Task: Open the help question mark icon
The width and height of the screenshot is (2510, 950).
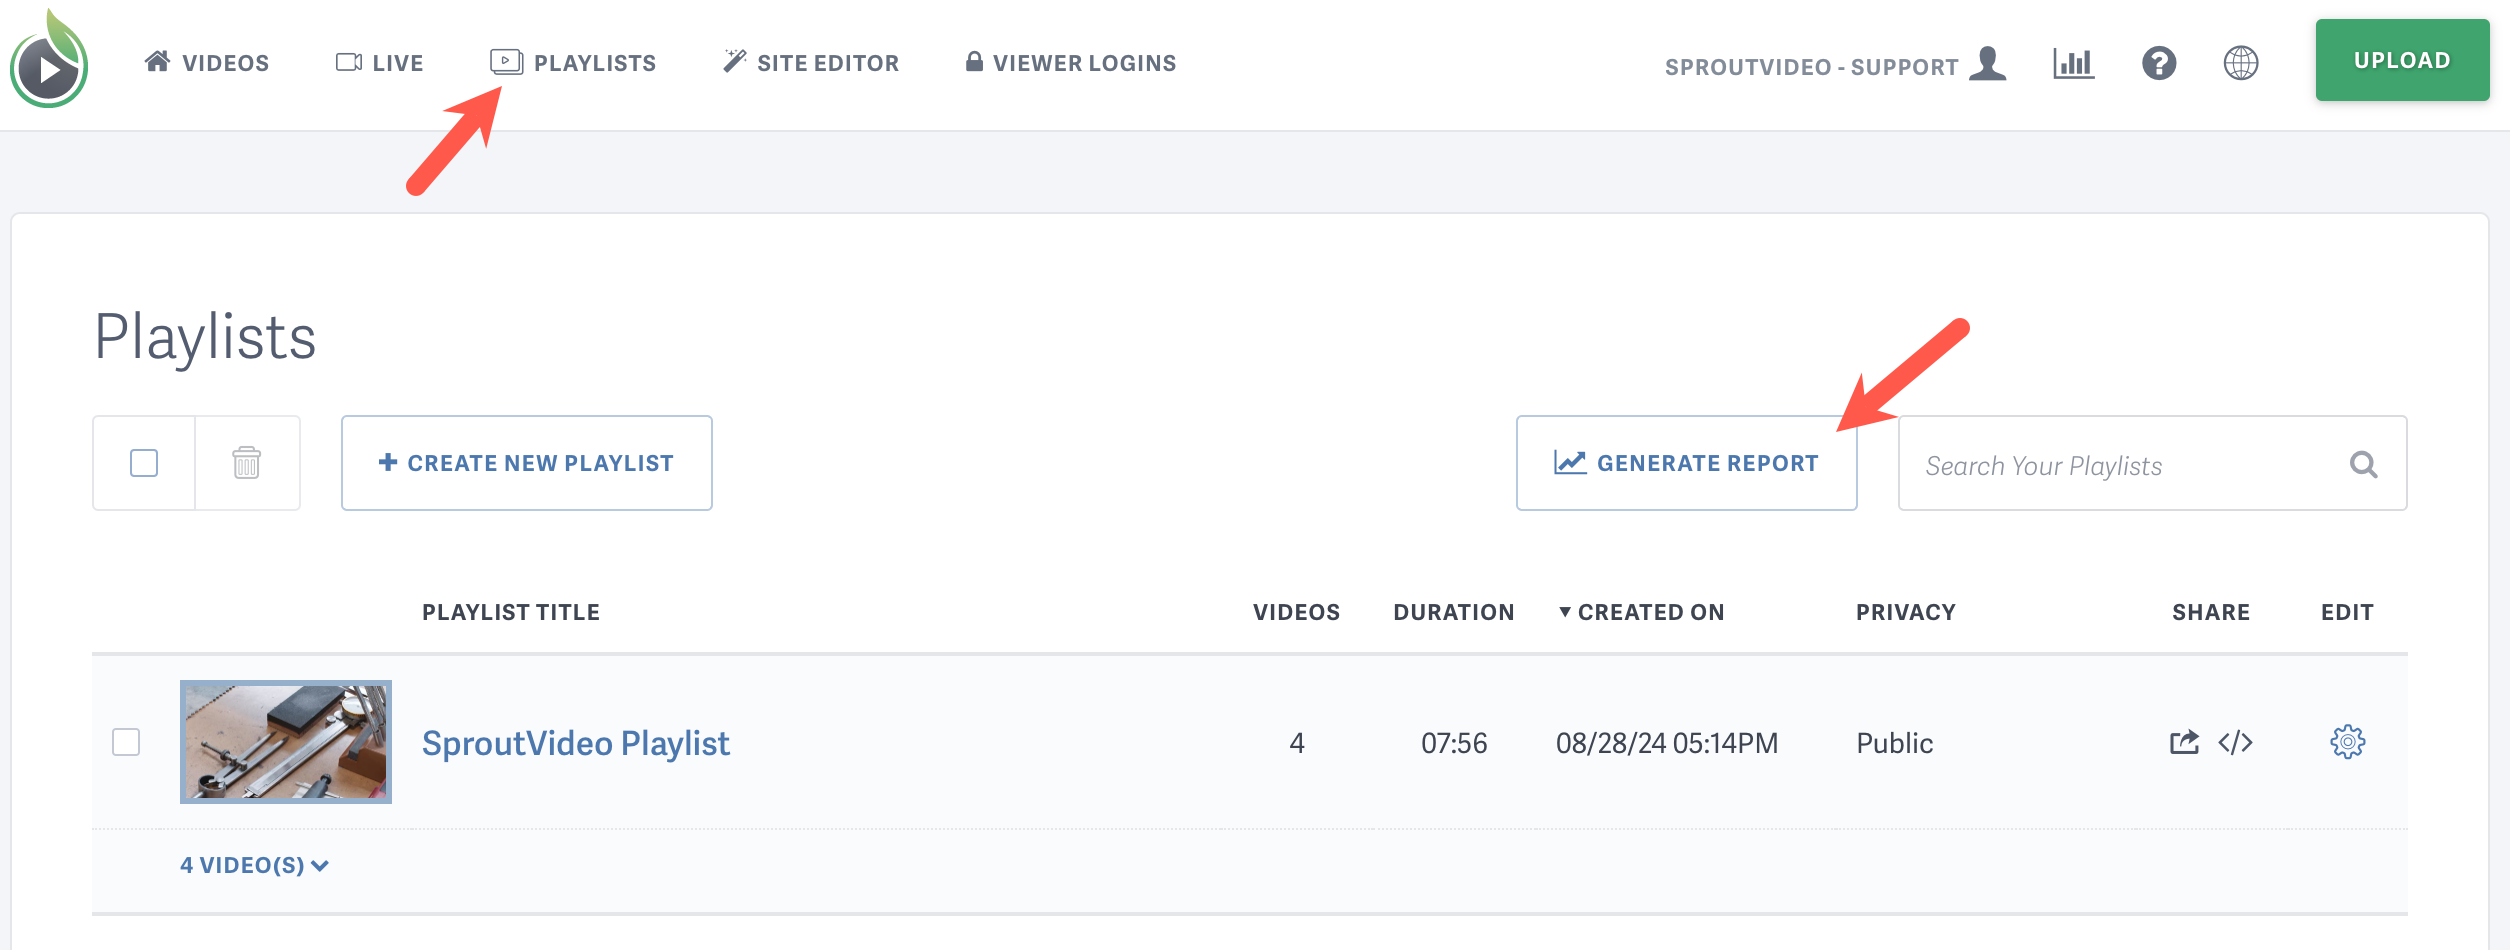Action: (2159, 63)
